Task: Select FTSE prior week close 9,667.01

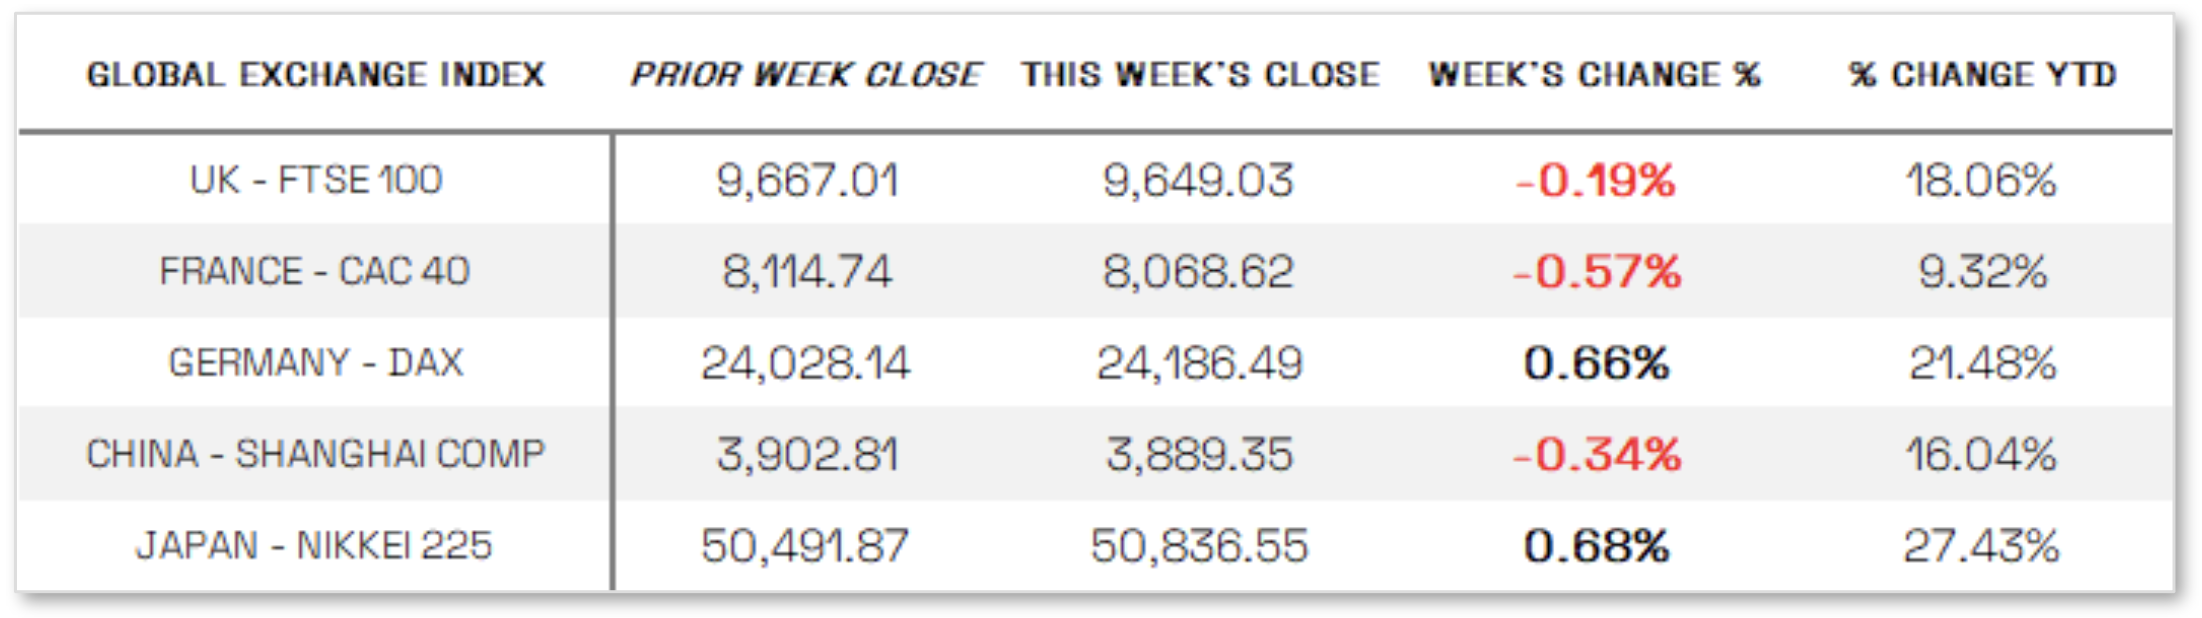Action: tap(807, 181)
